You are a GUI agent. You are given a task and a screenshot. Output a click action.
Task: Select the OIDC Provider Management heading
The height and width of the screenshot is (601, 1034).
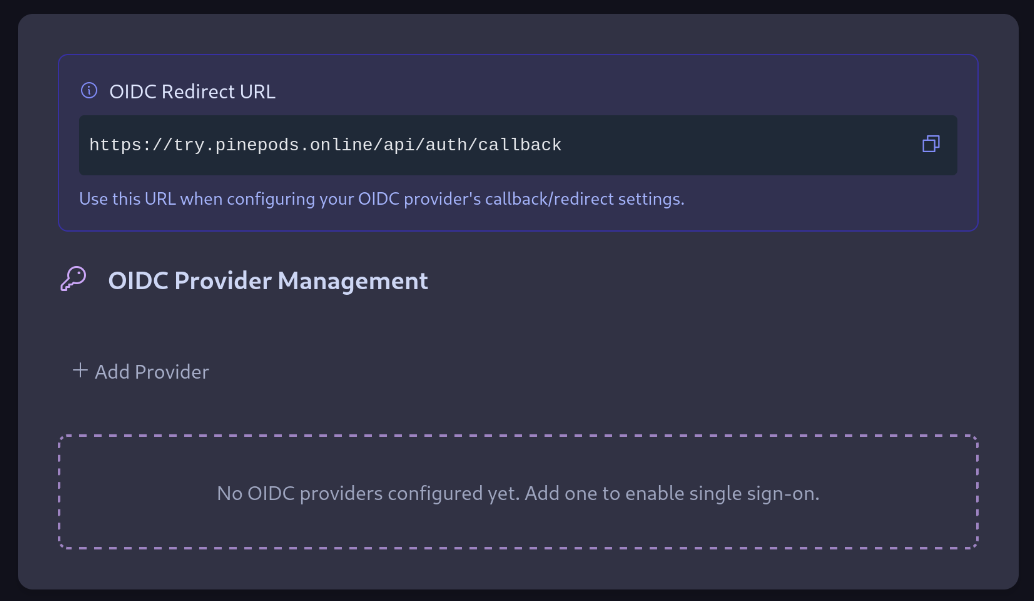(268, 280)
